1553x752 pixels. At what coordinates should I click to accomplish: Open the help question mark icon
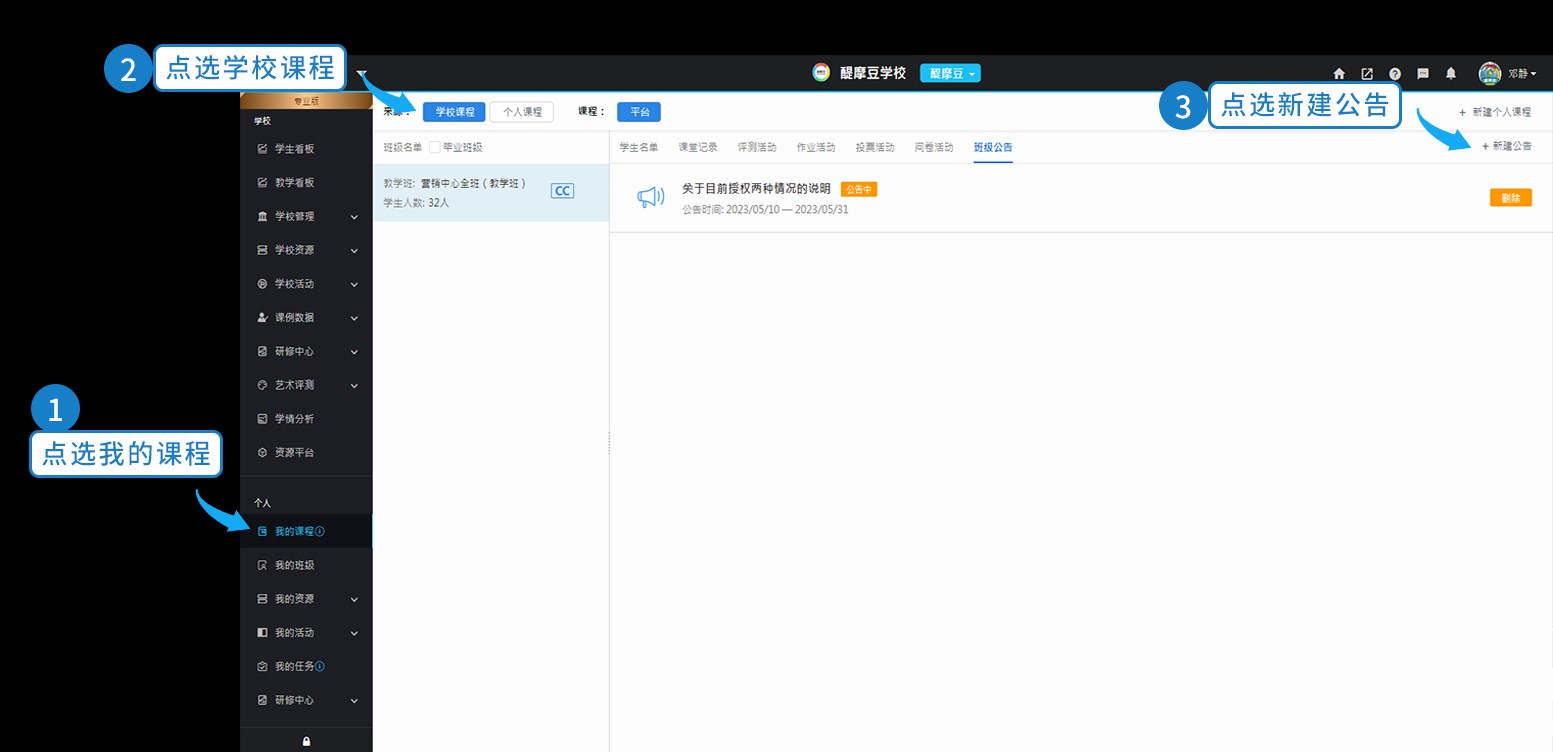[x=1395, y=74]
